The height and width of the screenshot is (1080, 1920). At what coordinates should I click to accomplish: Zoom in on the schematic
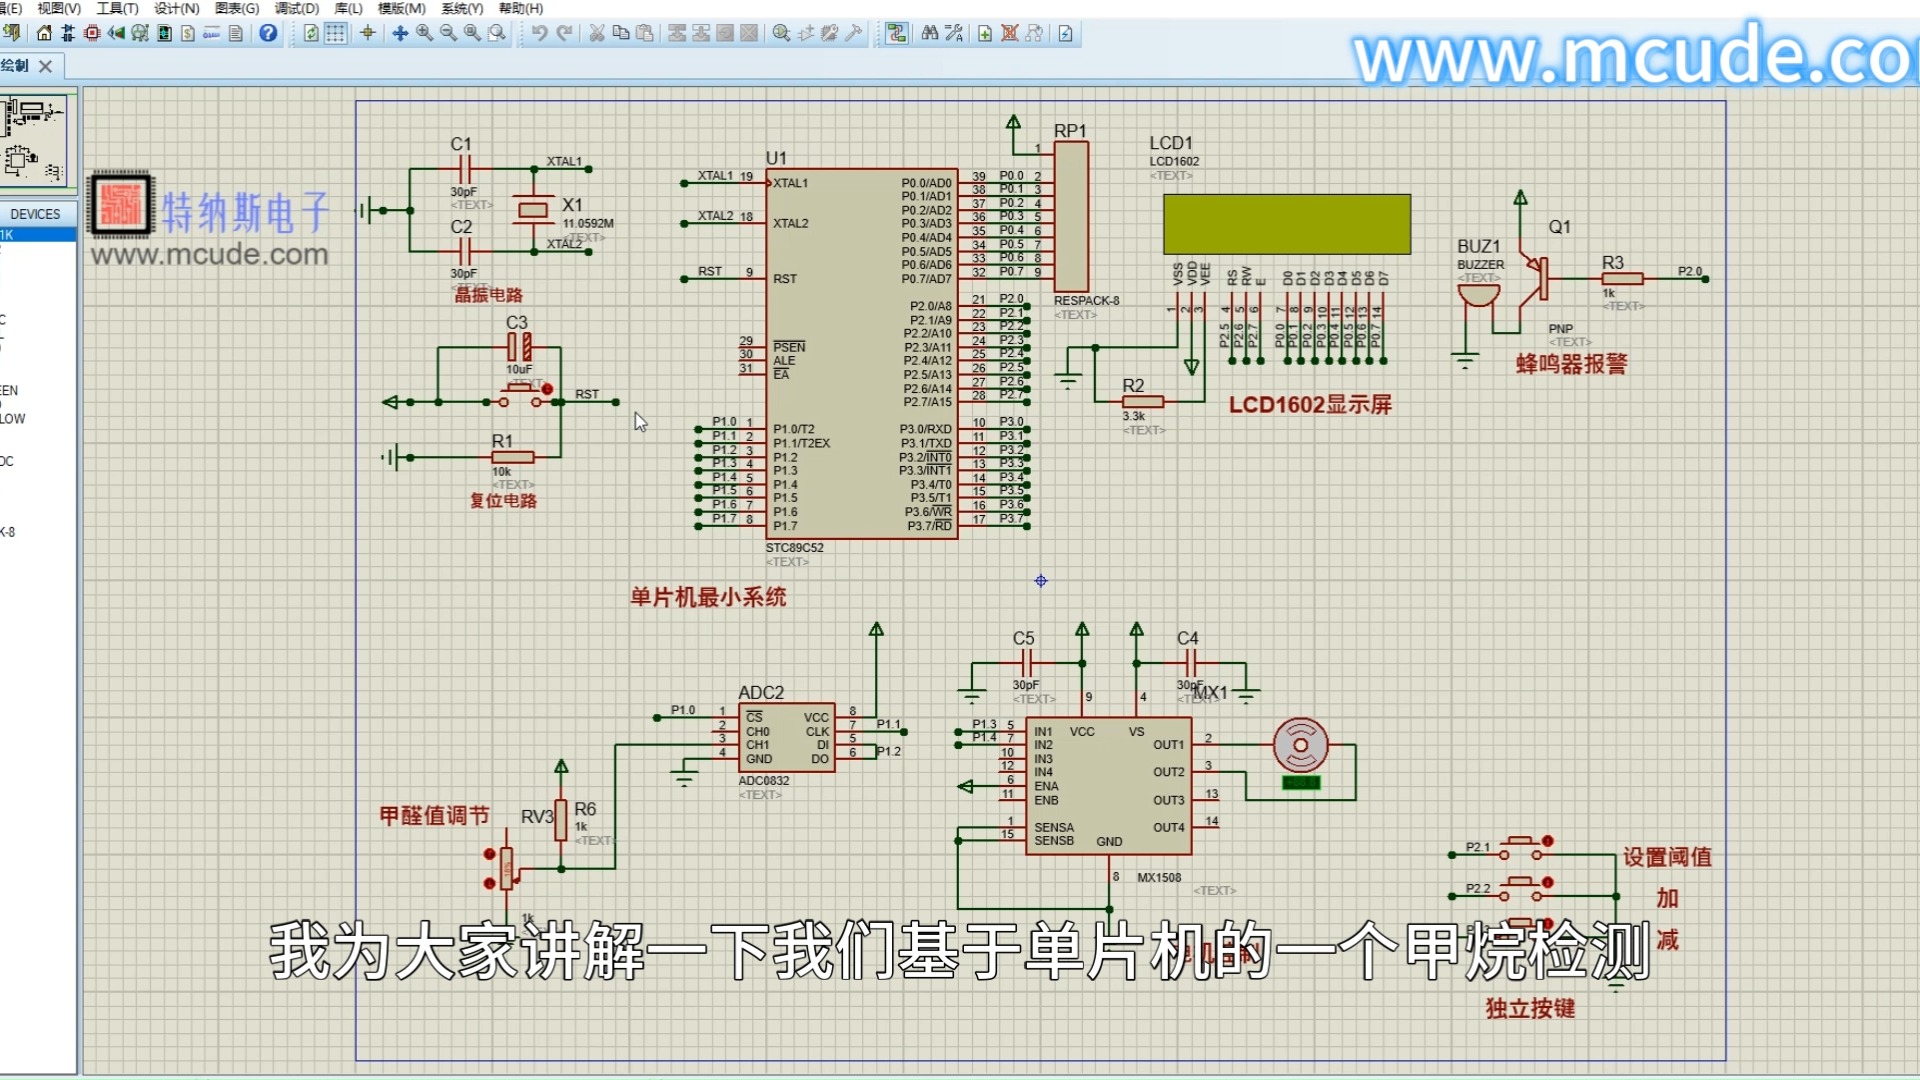[x=424, y=33]
